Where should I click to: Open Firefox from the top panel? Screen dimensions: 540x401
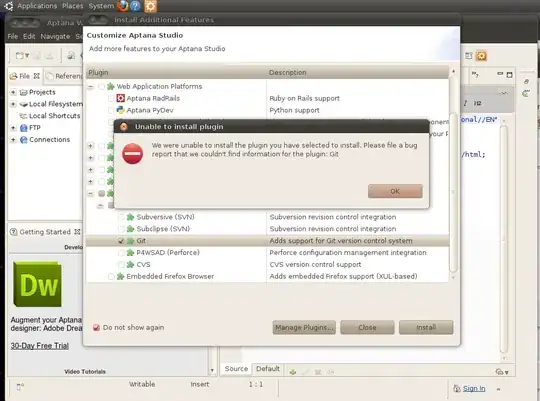(x=122, y=6)
